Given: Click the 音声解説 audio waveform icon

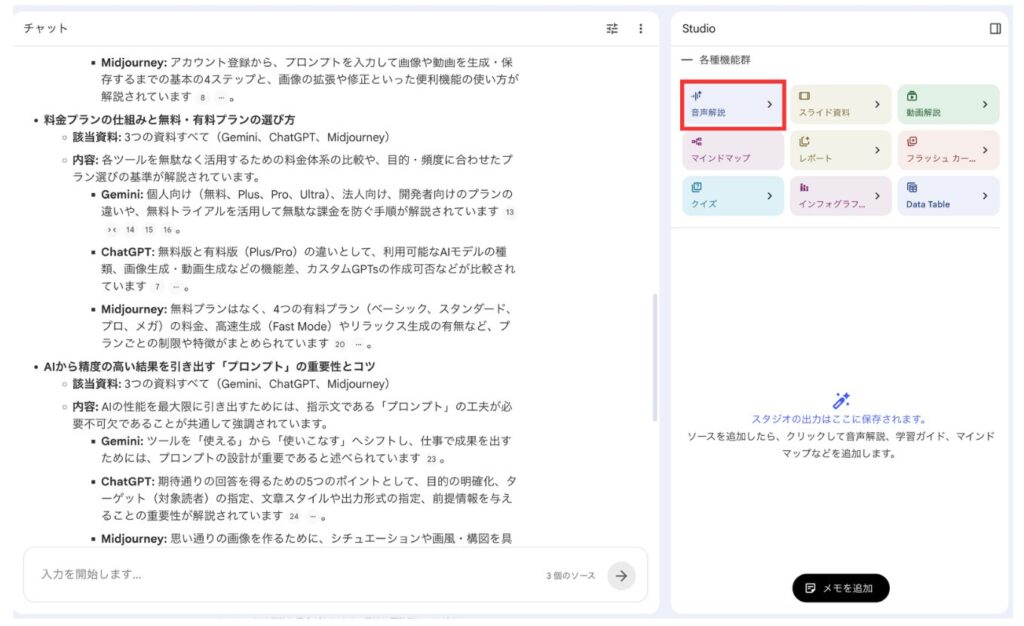Looking at the screenshot, I should pyautogui.click(x=696, y=96).
